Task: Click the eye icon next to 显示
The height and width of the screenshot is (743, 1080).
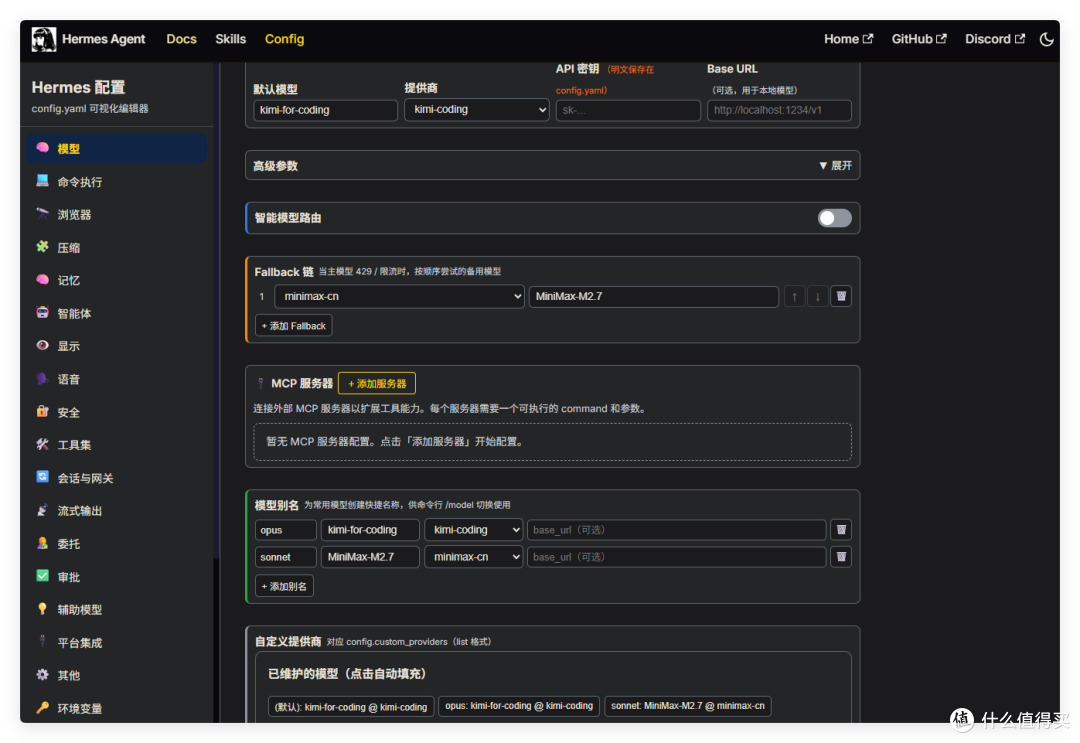Action: click(x=43, y=346)
